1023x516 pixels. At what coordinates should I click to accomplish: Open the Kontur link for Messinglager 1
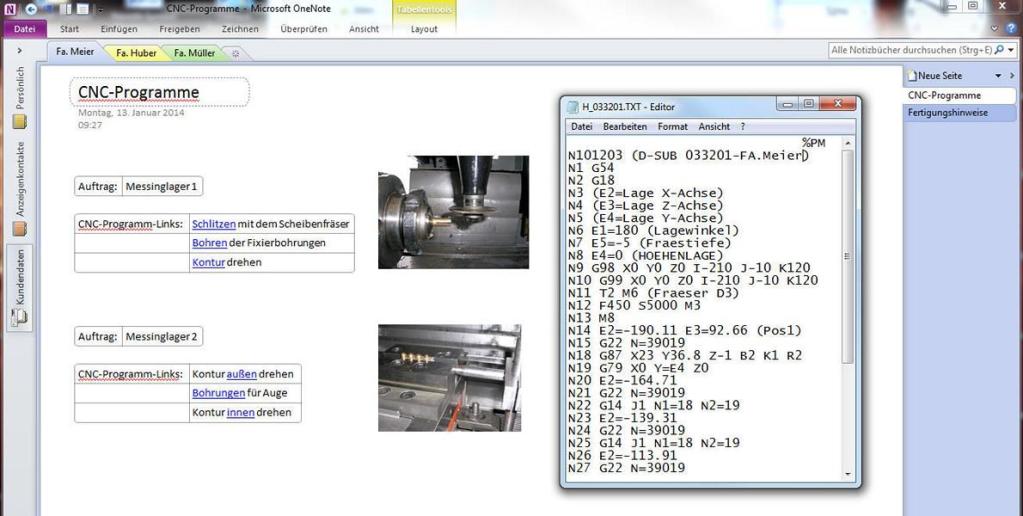208,262
